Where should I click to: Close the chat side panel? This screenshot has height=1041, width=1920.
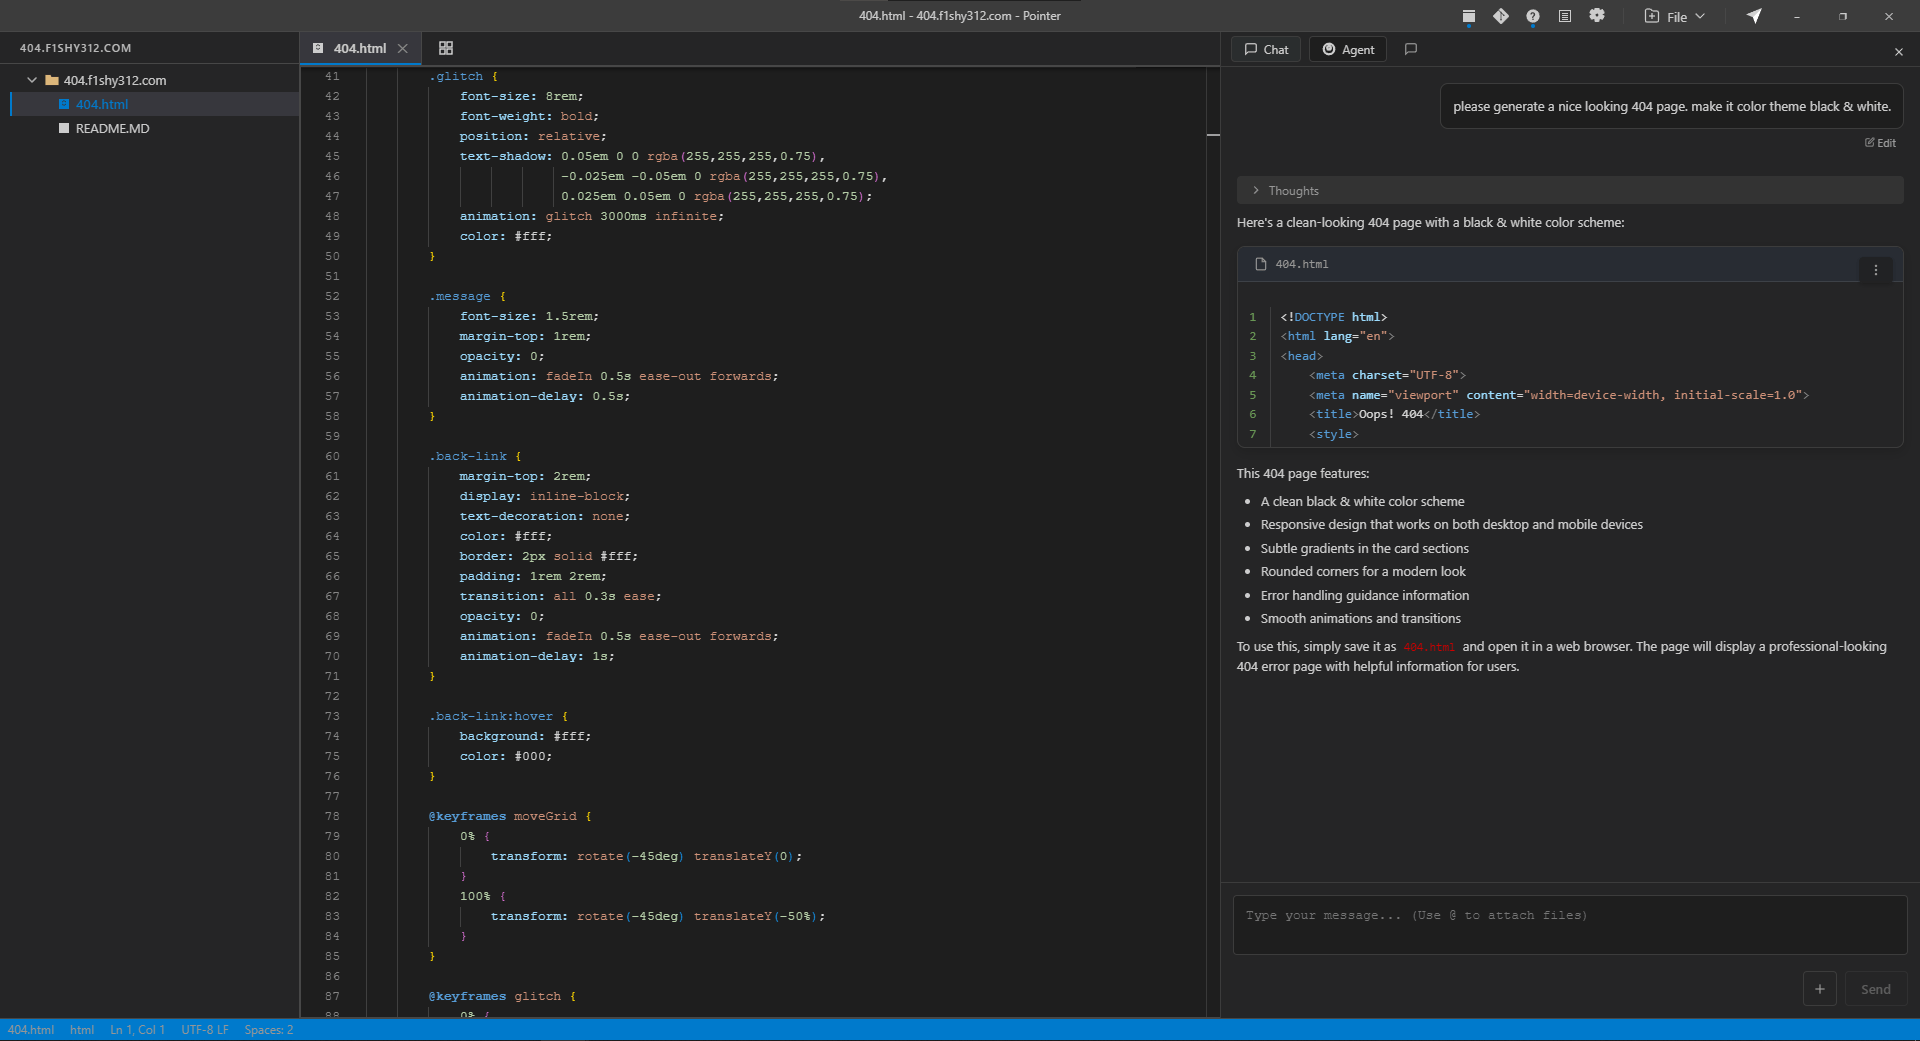1898,51
